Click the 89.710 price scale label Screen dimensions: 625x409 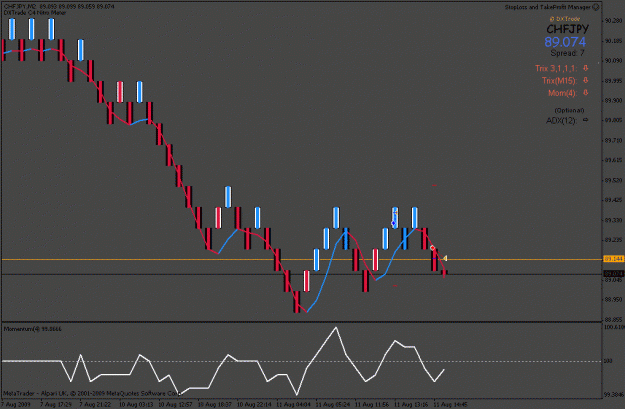(613, 140)
